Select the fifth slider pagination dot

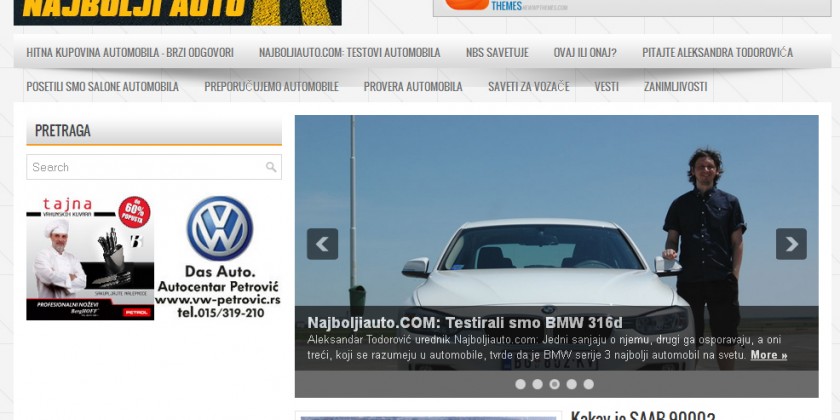[x=589, y=384]
